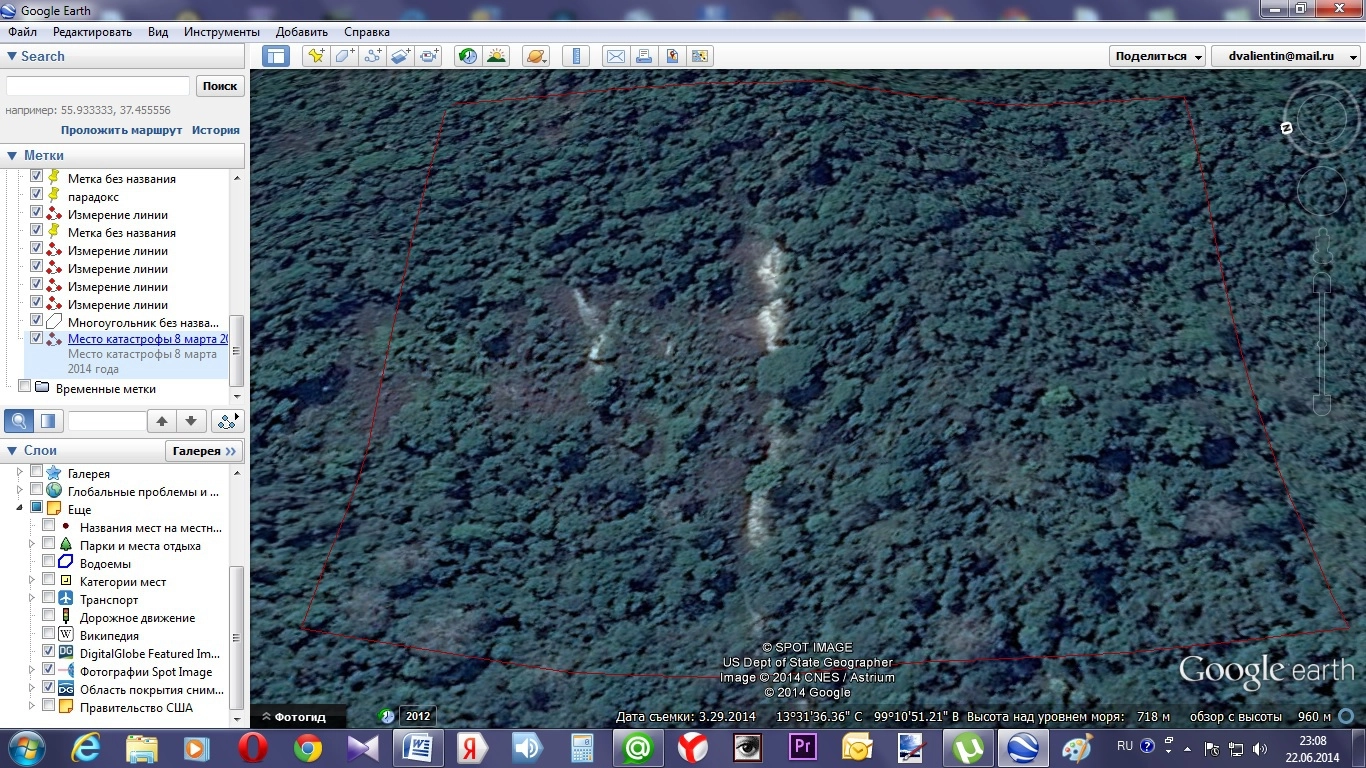Screen dimensions: 1366x768
Task: Toggle sunlight across the landscape
Action: coord(496,56)
